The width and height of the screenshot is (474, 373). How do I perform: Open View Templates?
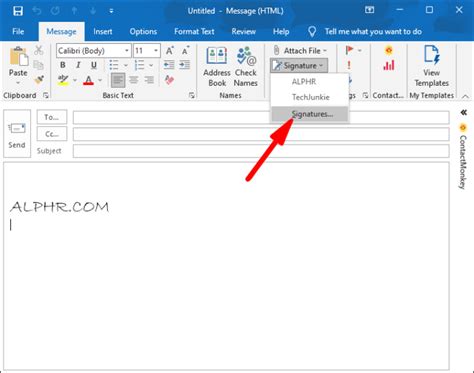[432, 67]
